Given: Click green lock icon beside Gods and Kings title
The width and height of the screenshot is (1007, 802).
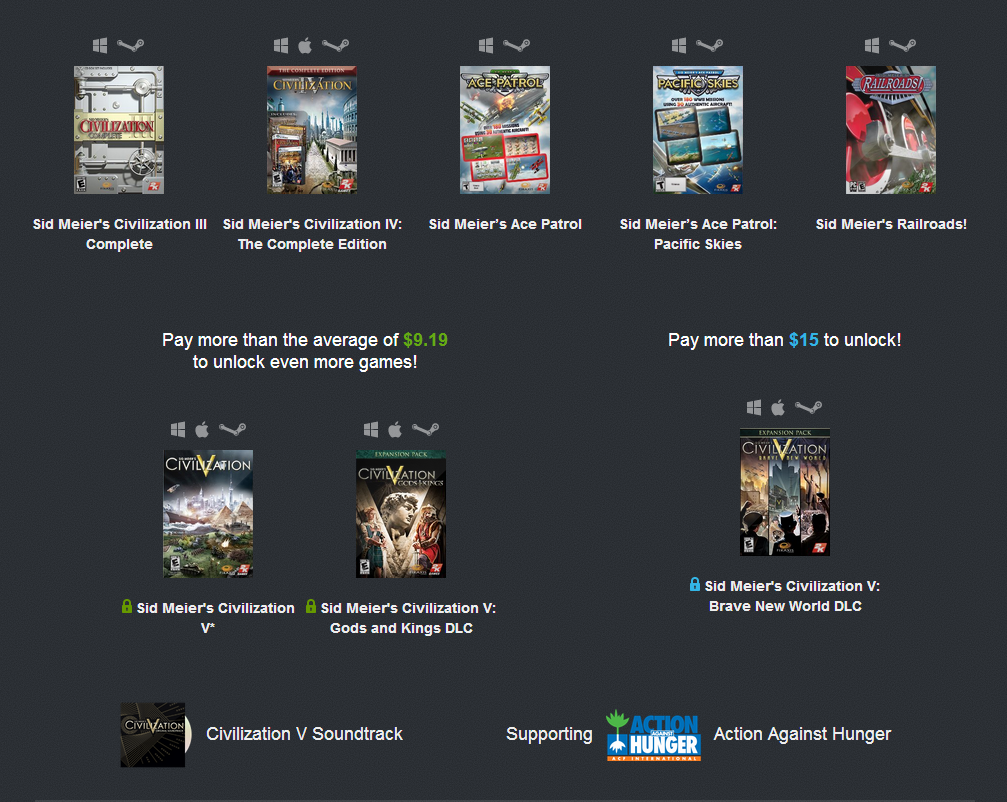Looking at the screenshot, I should (x=311, y=606).
